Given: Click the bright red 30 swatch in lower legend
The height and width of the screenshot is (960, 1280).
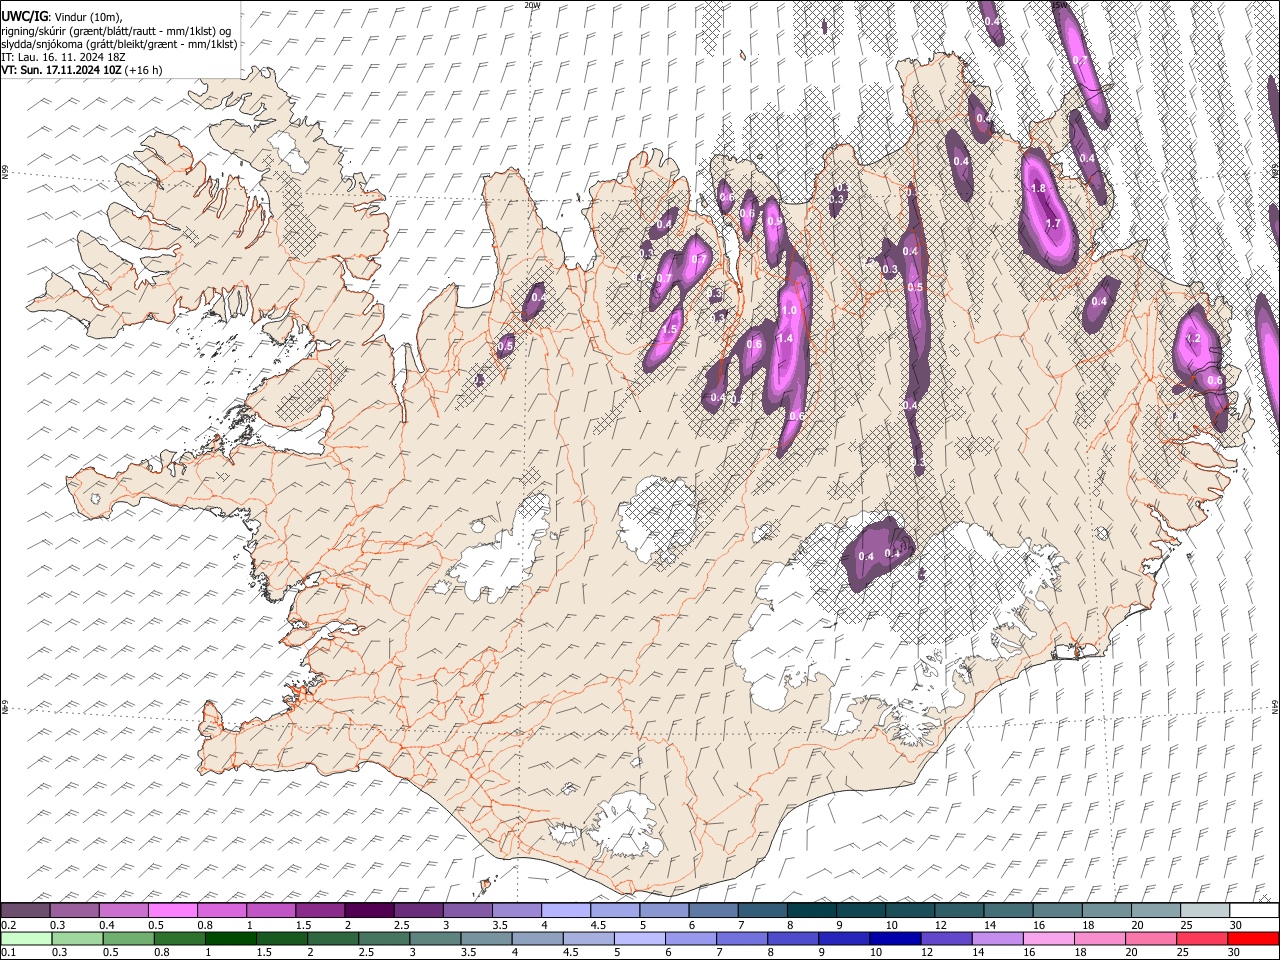Looking at the screenshot, I should 1254,939.
